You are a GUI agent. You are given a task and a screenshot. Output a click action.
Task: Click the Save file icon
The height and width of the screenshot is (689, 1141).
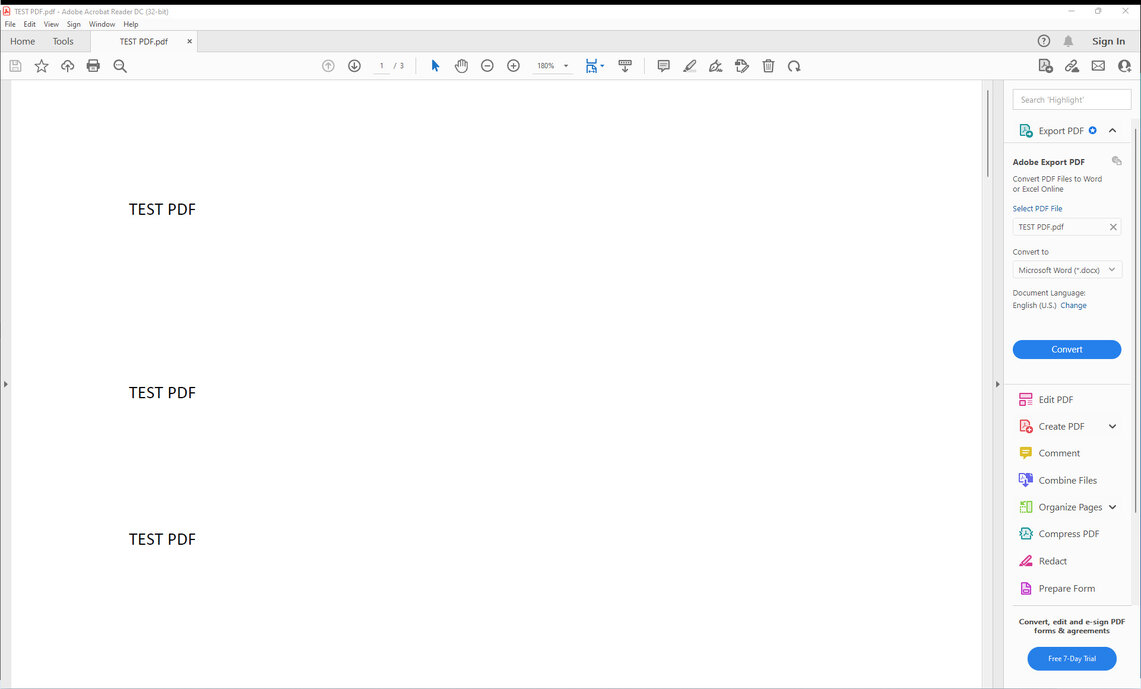[x=15, y=66]
